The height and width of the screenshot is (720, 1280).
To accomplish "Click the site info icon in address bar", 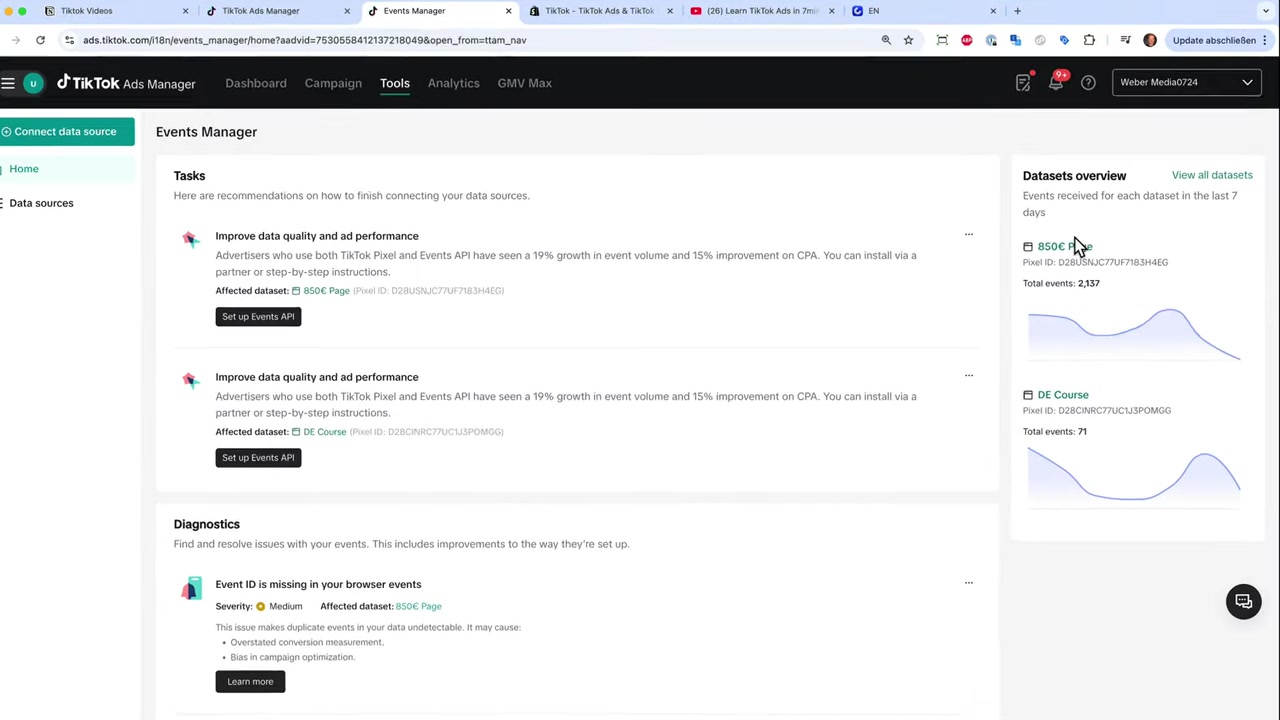I will click(69, 40).
